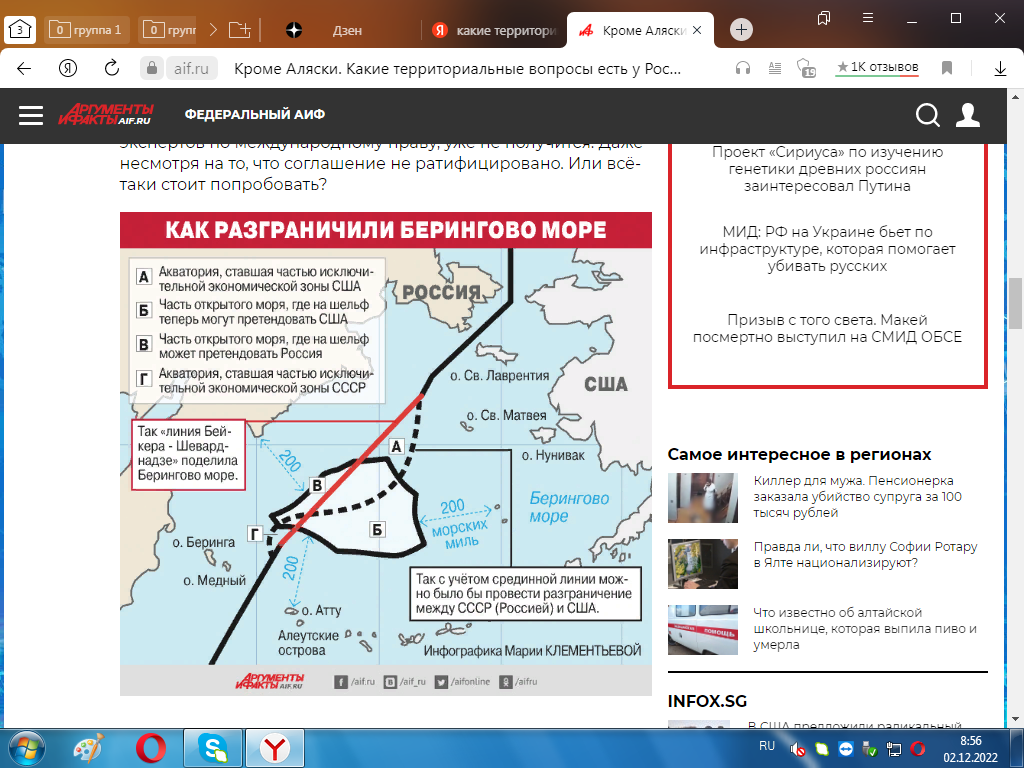
Task: Open Yandex home via Я button
Action: click(x=68, y=68)
